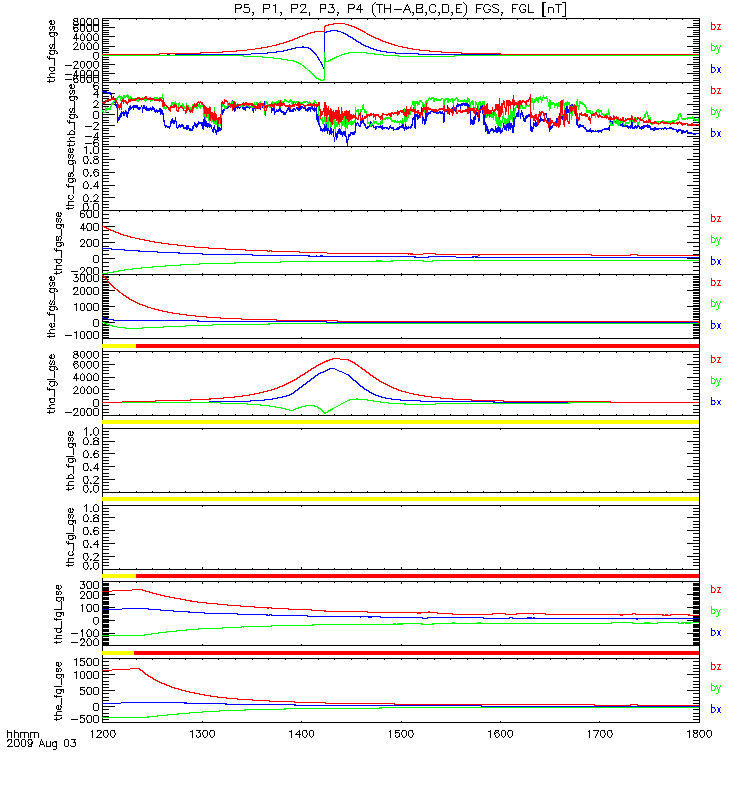Image resolution: width=750 pixels, height=800 pixels.
Task: Select the thd_fgl_gse y-axis label
Action: pyautogui.click(x=59, y=614)
